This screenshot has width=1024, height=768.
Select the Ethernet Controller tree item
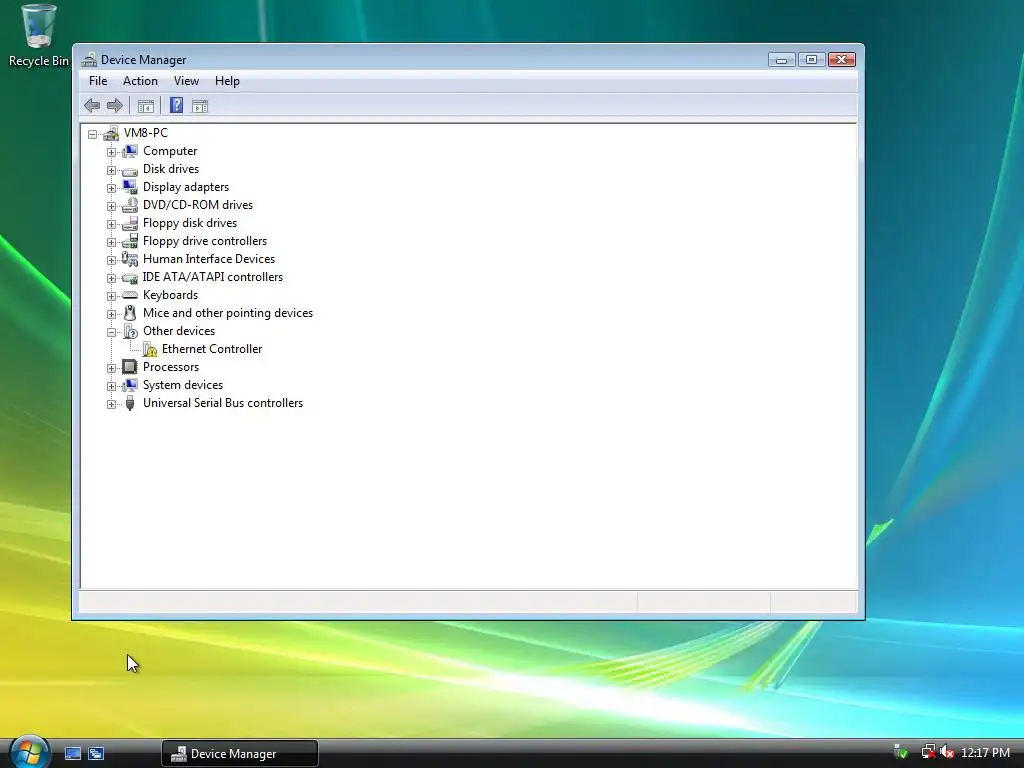(212, 349)
